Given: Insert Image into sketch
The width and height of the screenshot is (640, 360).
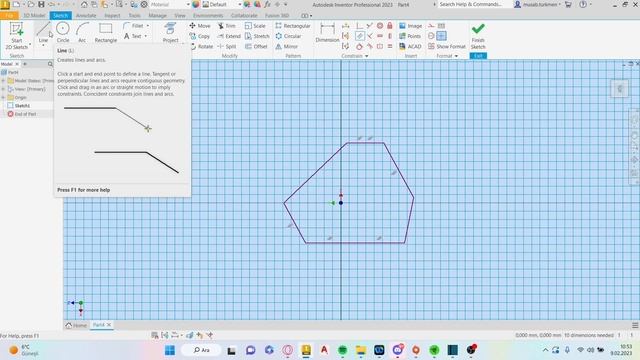Looking at the screenshot, I should [411, 26].
